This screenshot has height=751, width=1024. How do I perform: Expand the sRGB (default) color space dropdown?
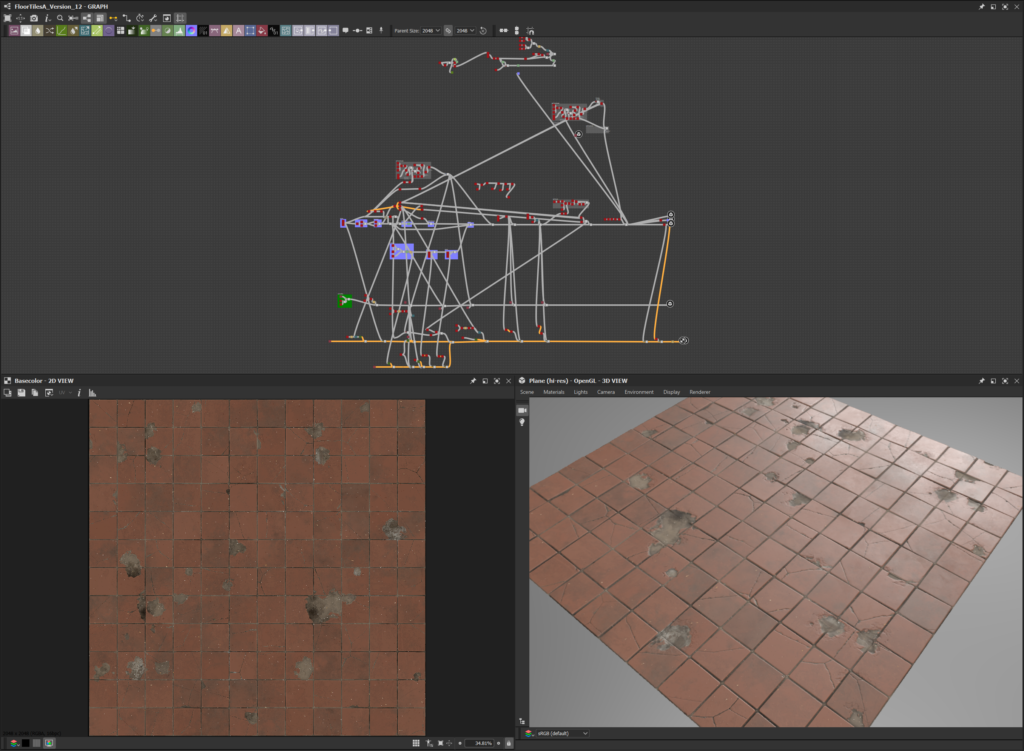[562, 733]
